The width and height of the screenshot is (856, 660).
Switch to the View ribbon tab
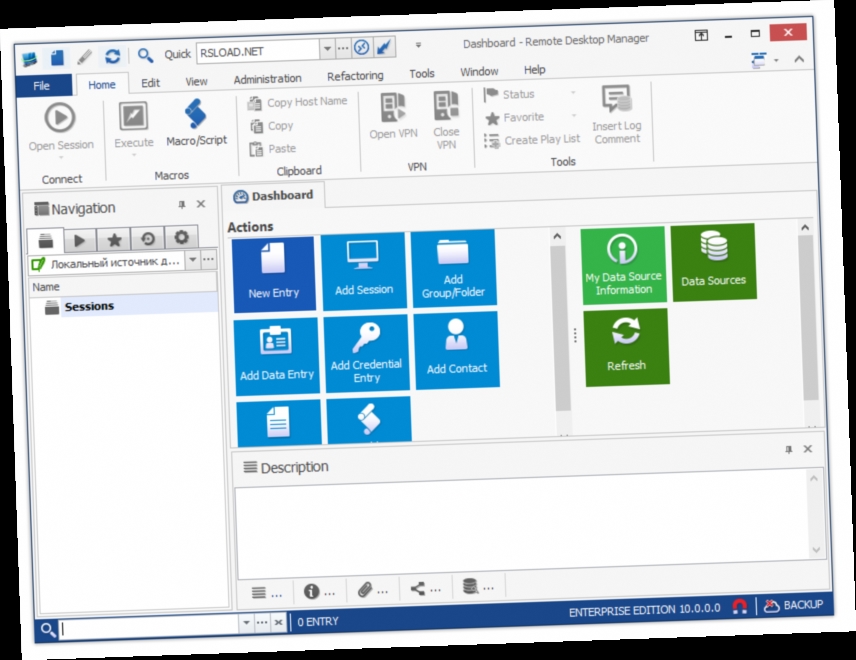coord(196,81)
